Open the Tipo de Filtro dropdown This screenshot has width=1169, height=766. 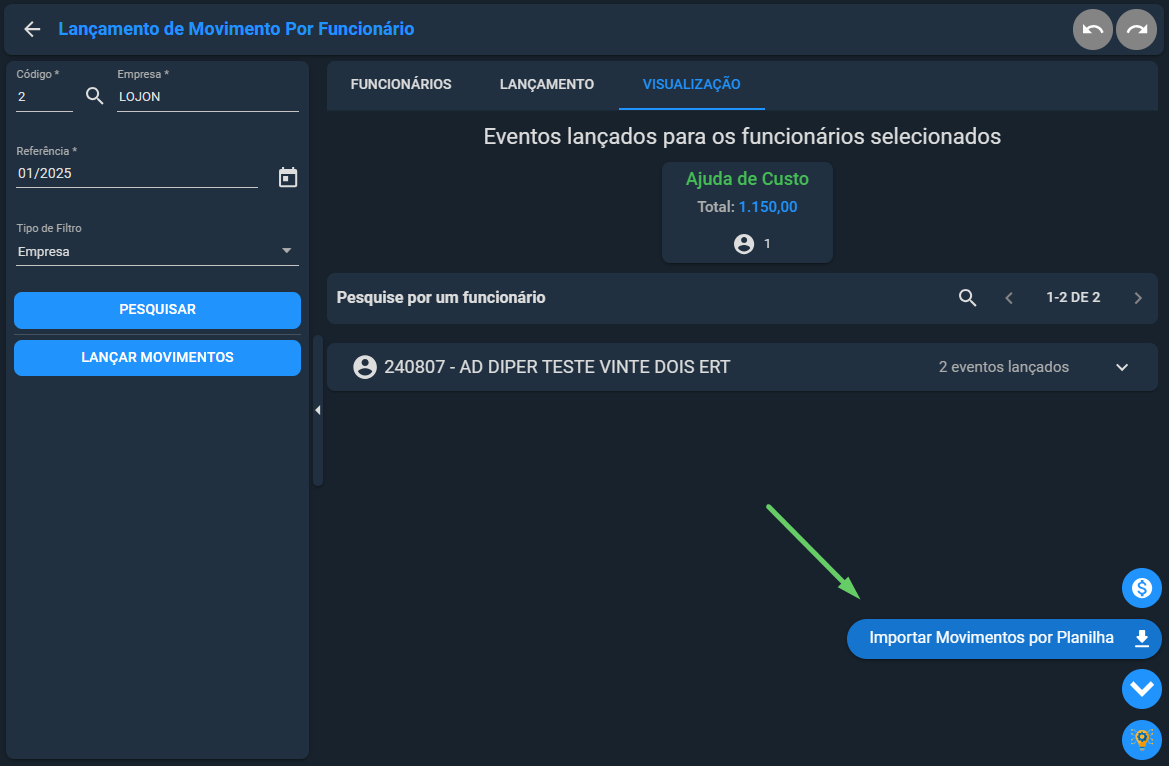point(157,251)
